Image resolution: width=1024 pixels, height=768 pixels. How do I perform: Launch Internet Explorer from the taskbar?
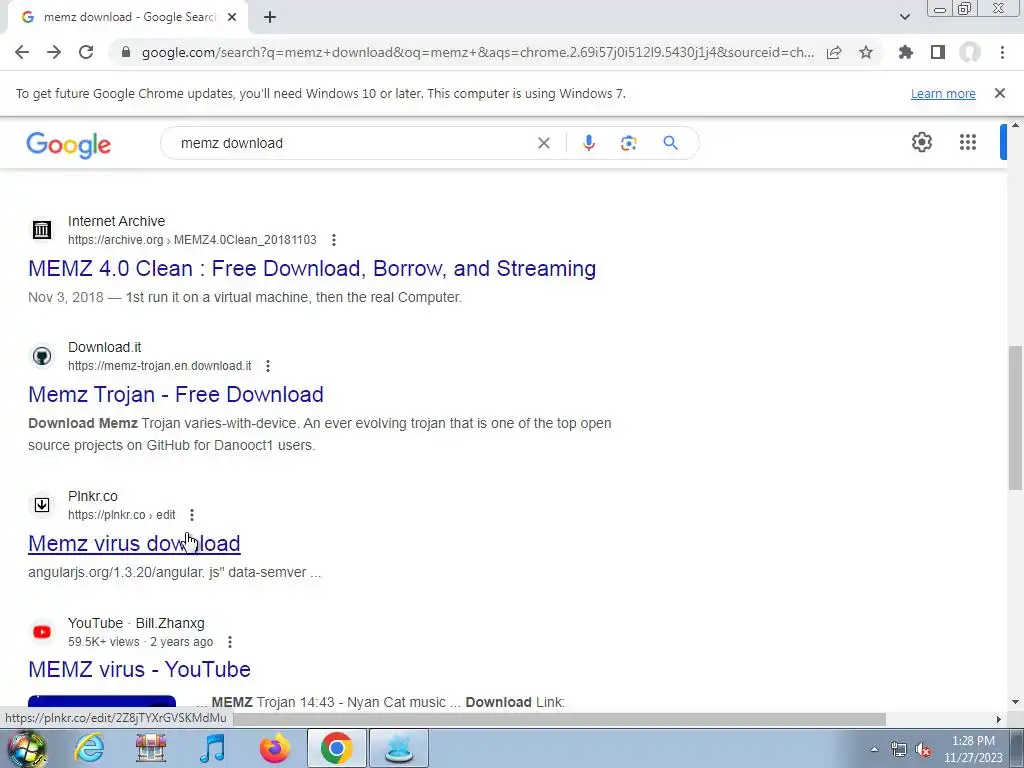(89, 748)
